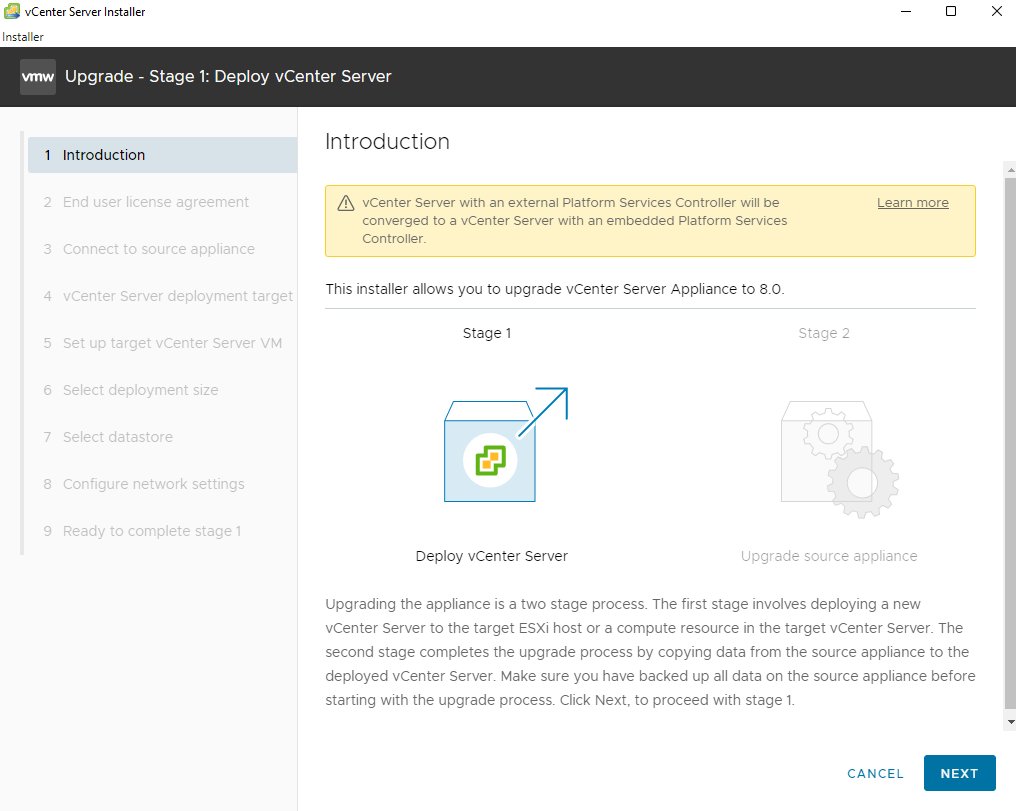
Task: Open the Learn more link
Action: [x=912, y=203]
